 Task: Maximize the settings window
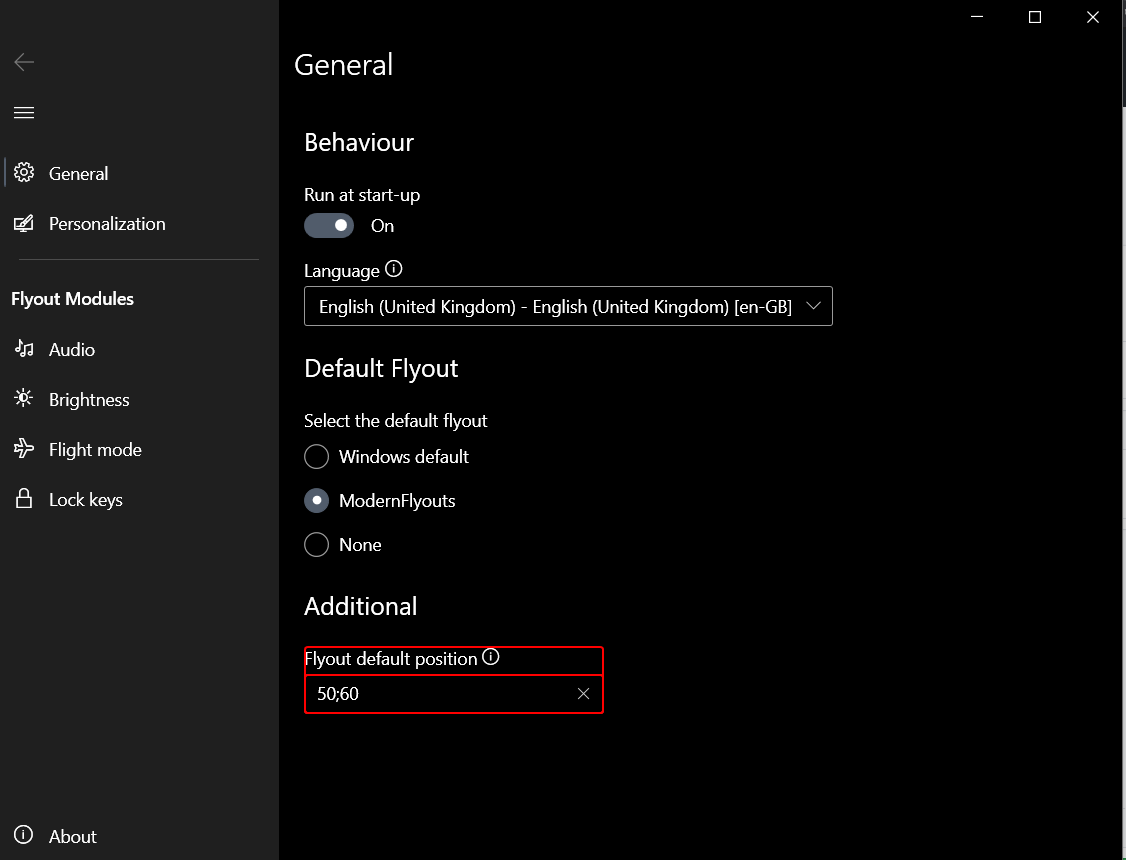coord(1035,17)
